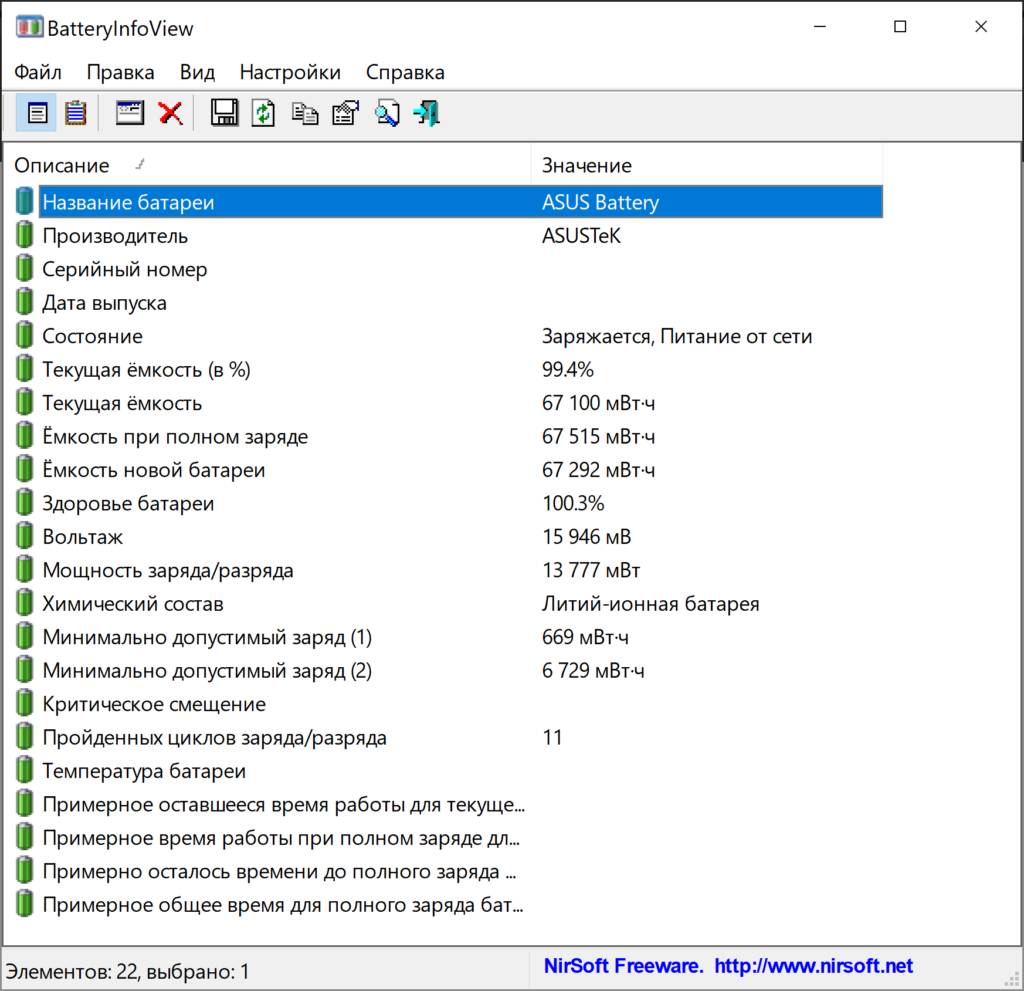Open the Файл menu
Image resolution: width=1024 pixels, height=991 pixels.
point(38,72)
